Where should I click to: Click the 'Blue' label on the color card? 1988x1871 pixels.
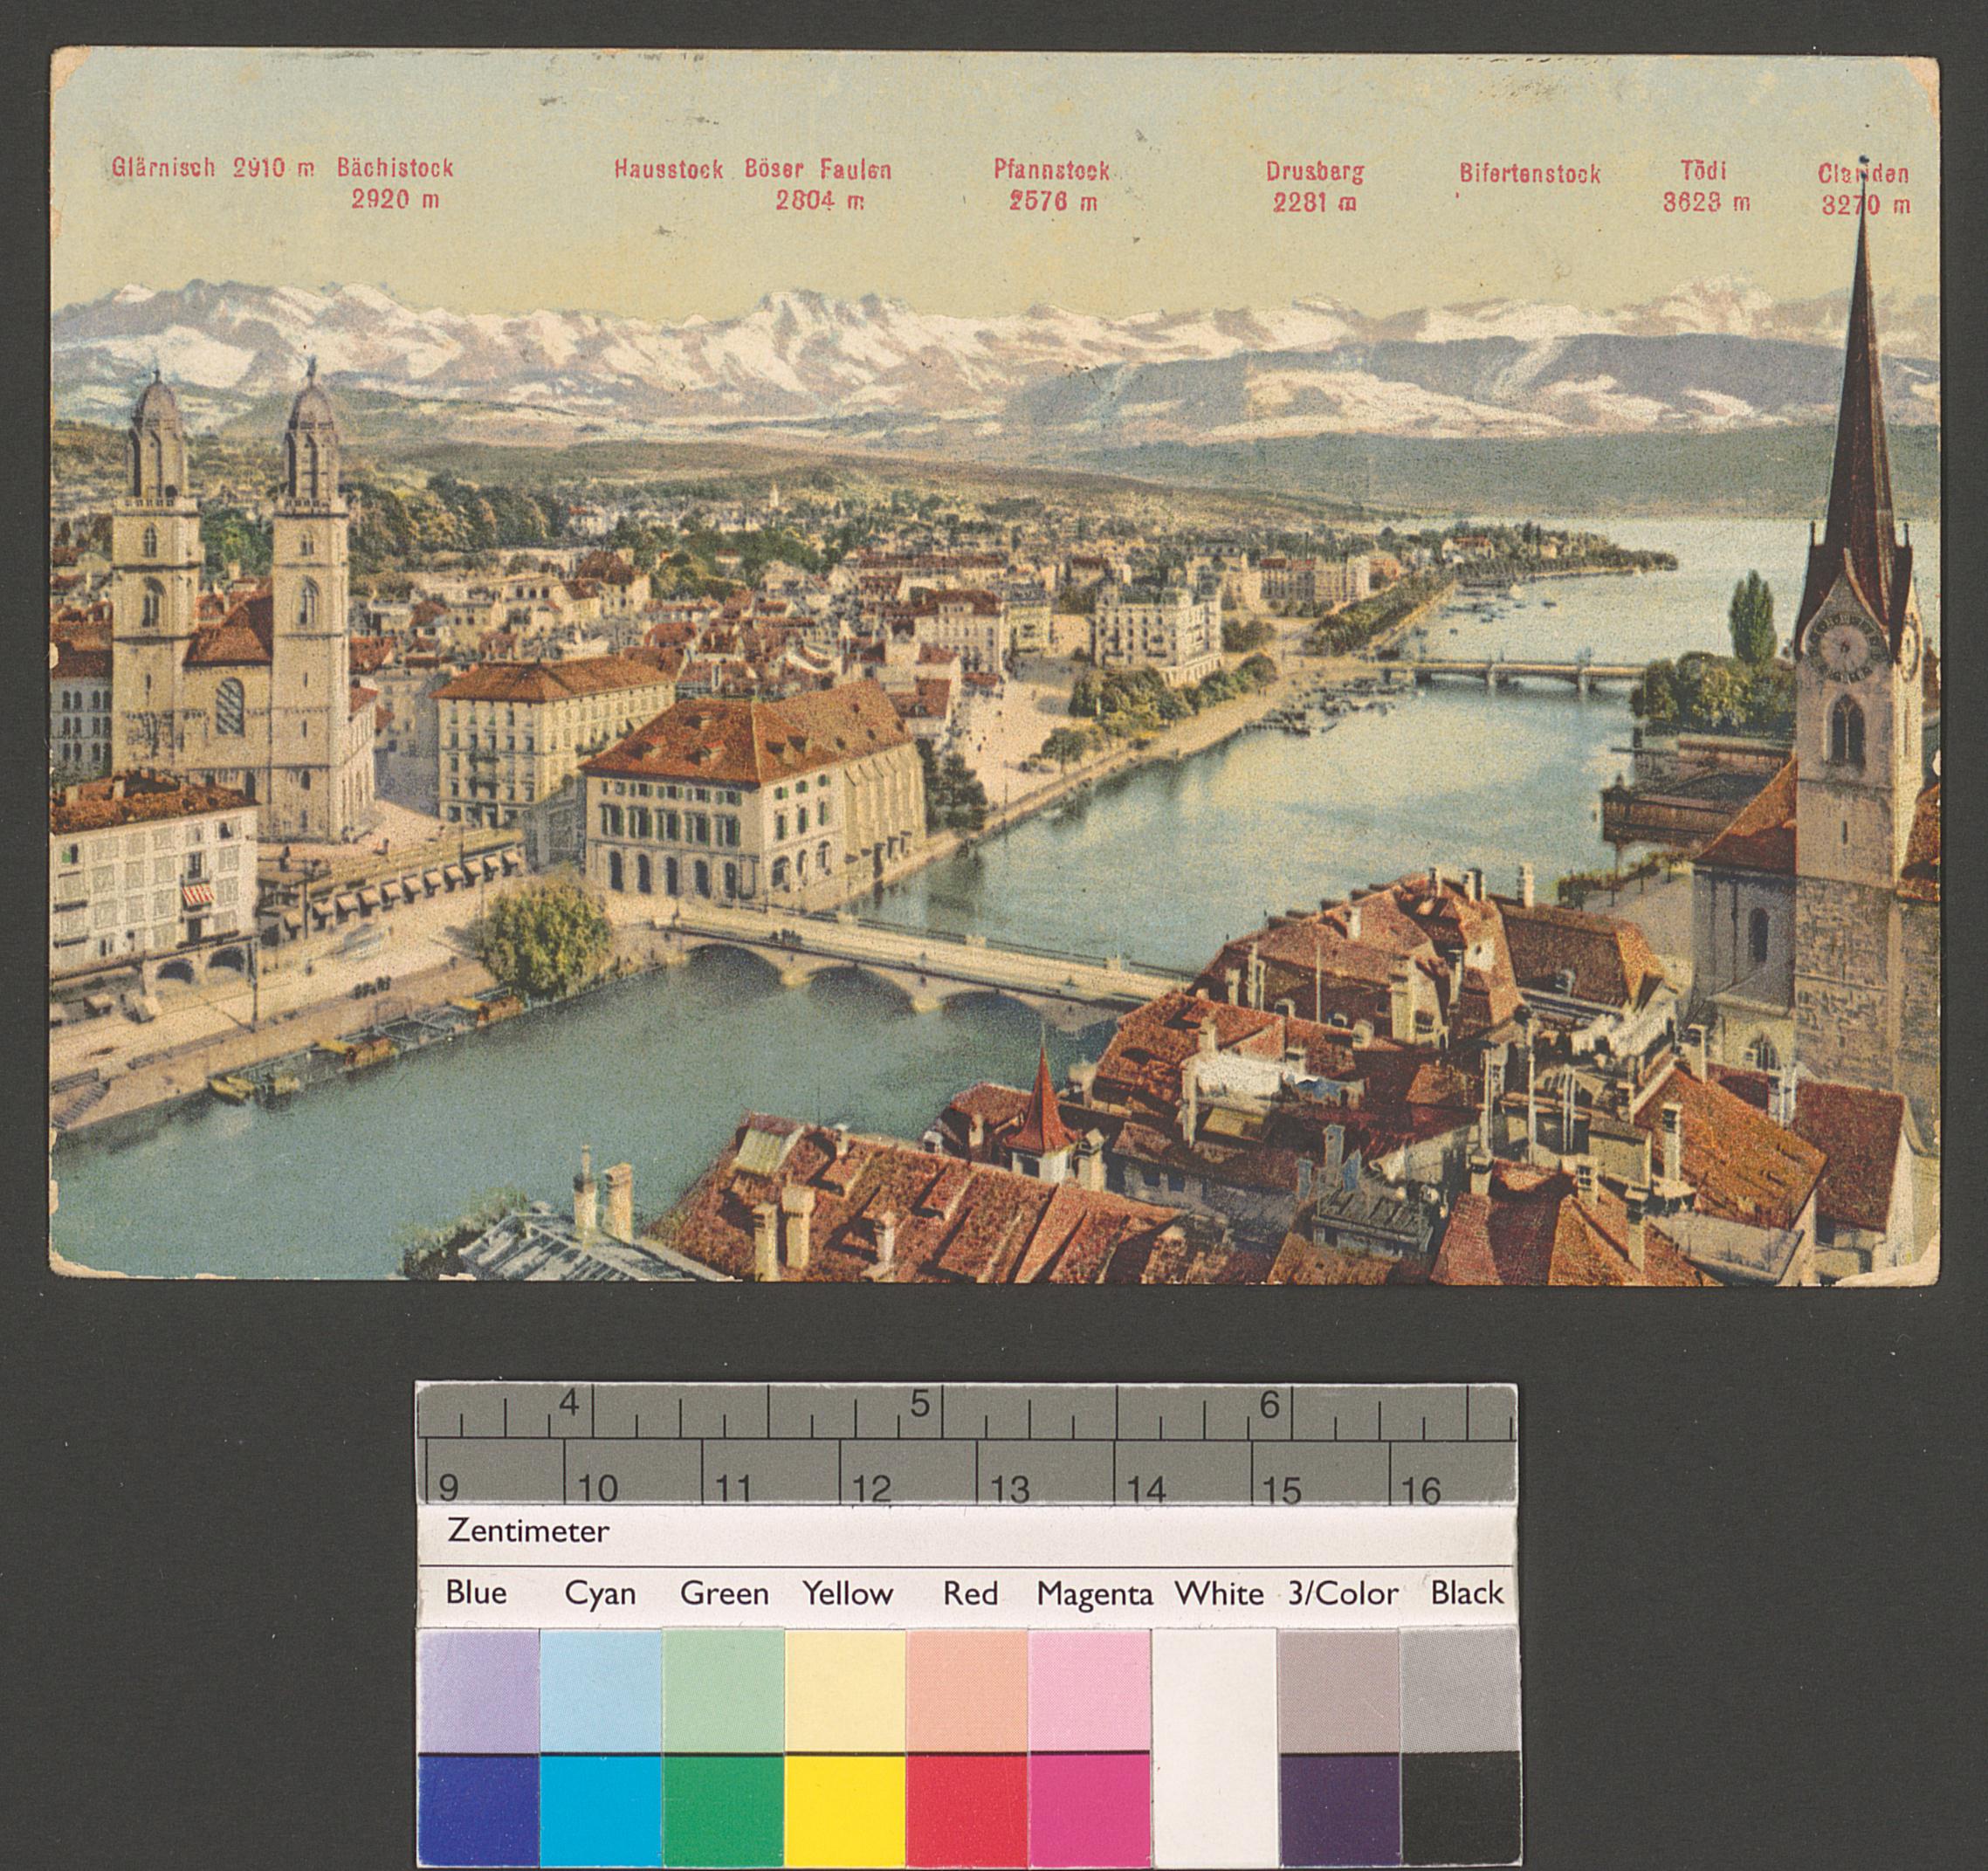[x=476, y=1593]
